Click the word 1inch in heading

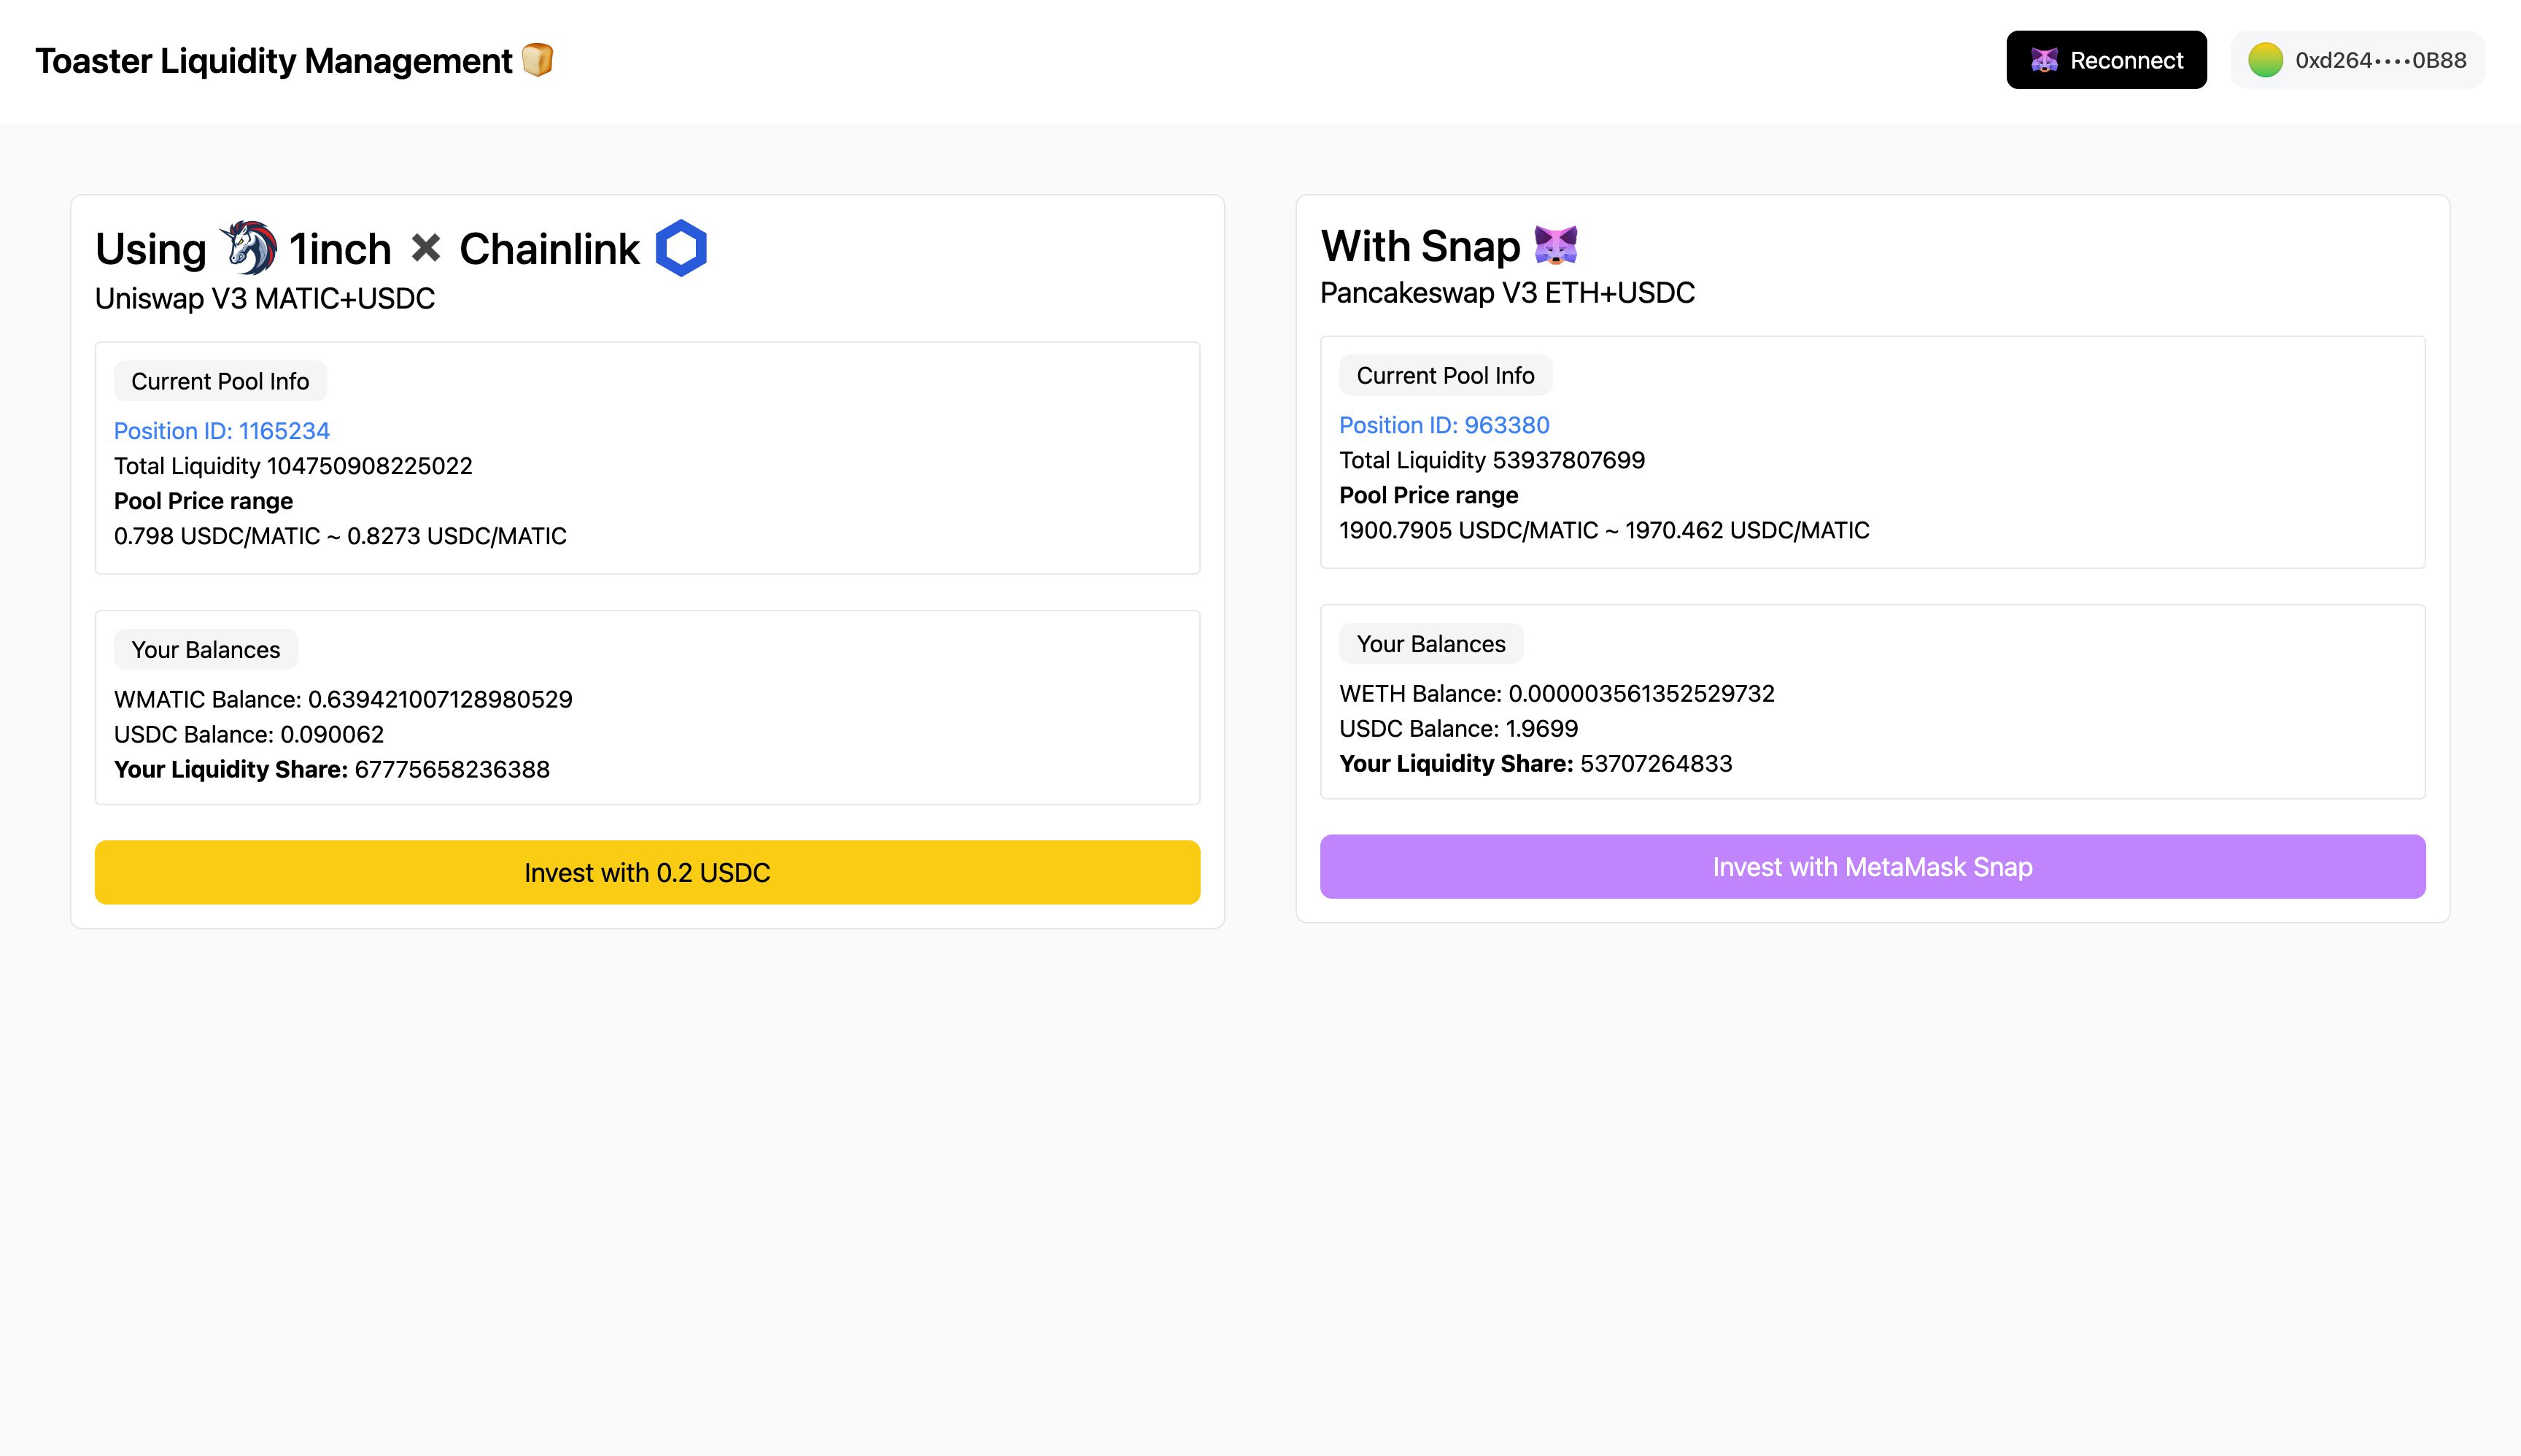pyautogui.click(x=340, y=249)
